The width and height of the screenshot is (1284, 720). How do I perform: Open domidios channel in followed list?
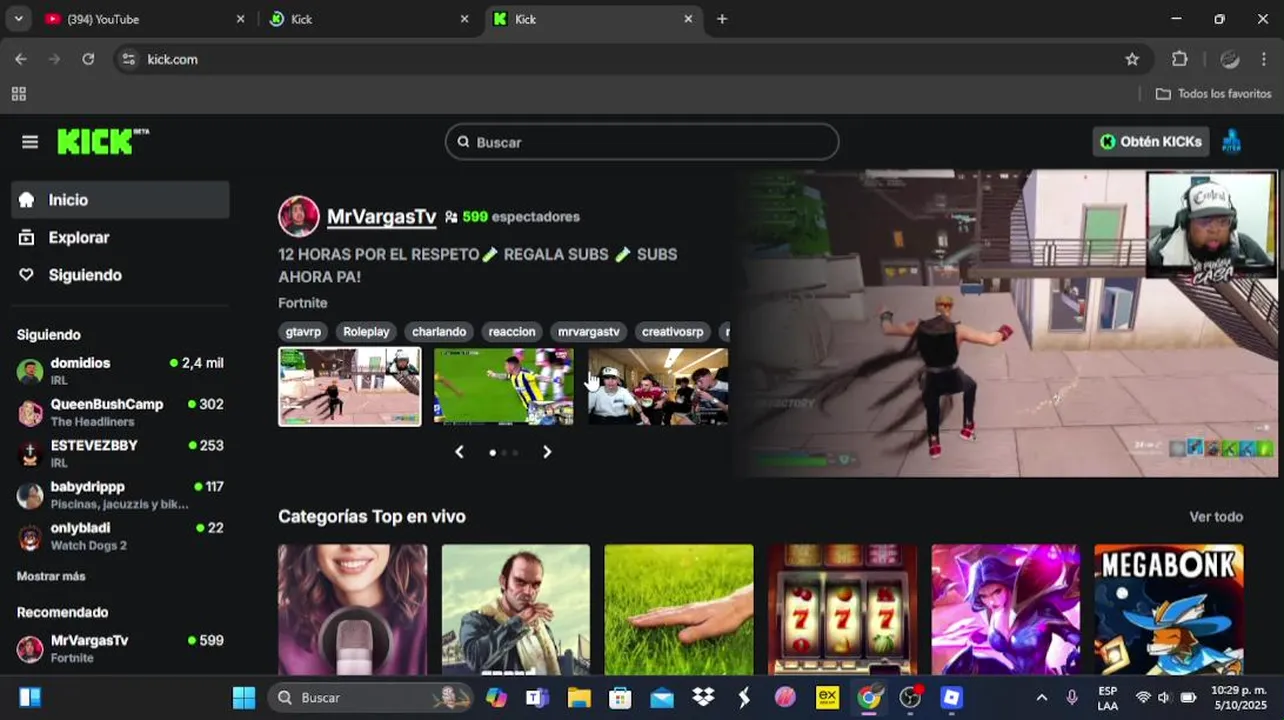(x=120, y=371)
